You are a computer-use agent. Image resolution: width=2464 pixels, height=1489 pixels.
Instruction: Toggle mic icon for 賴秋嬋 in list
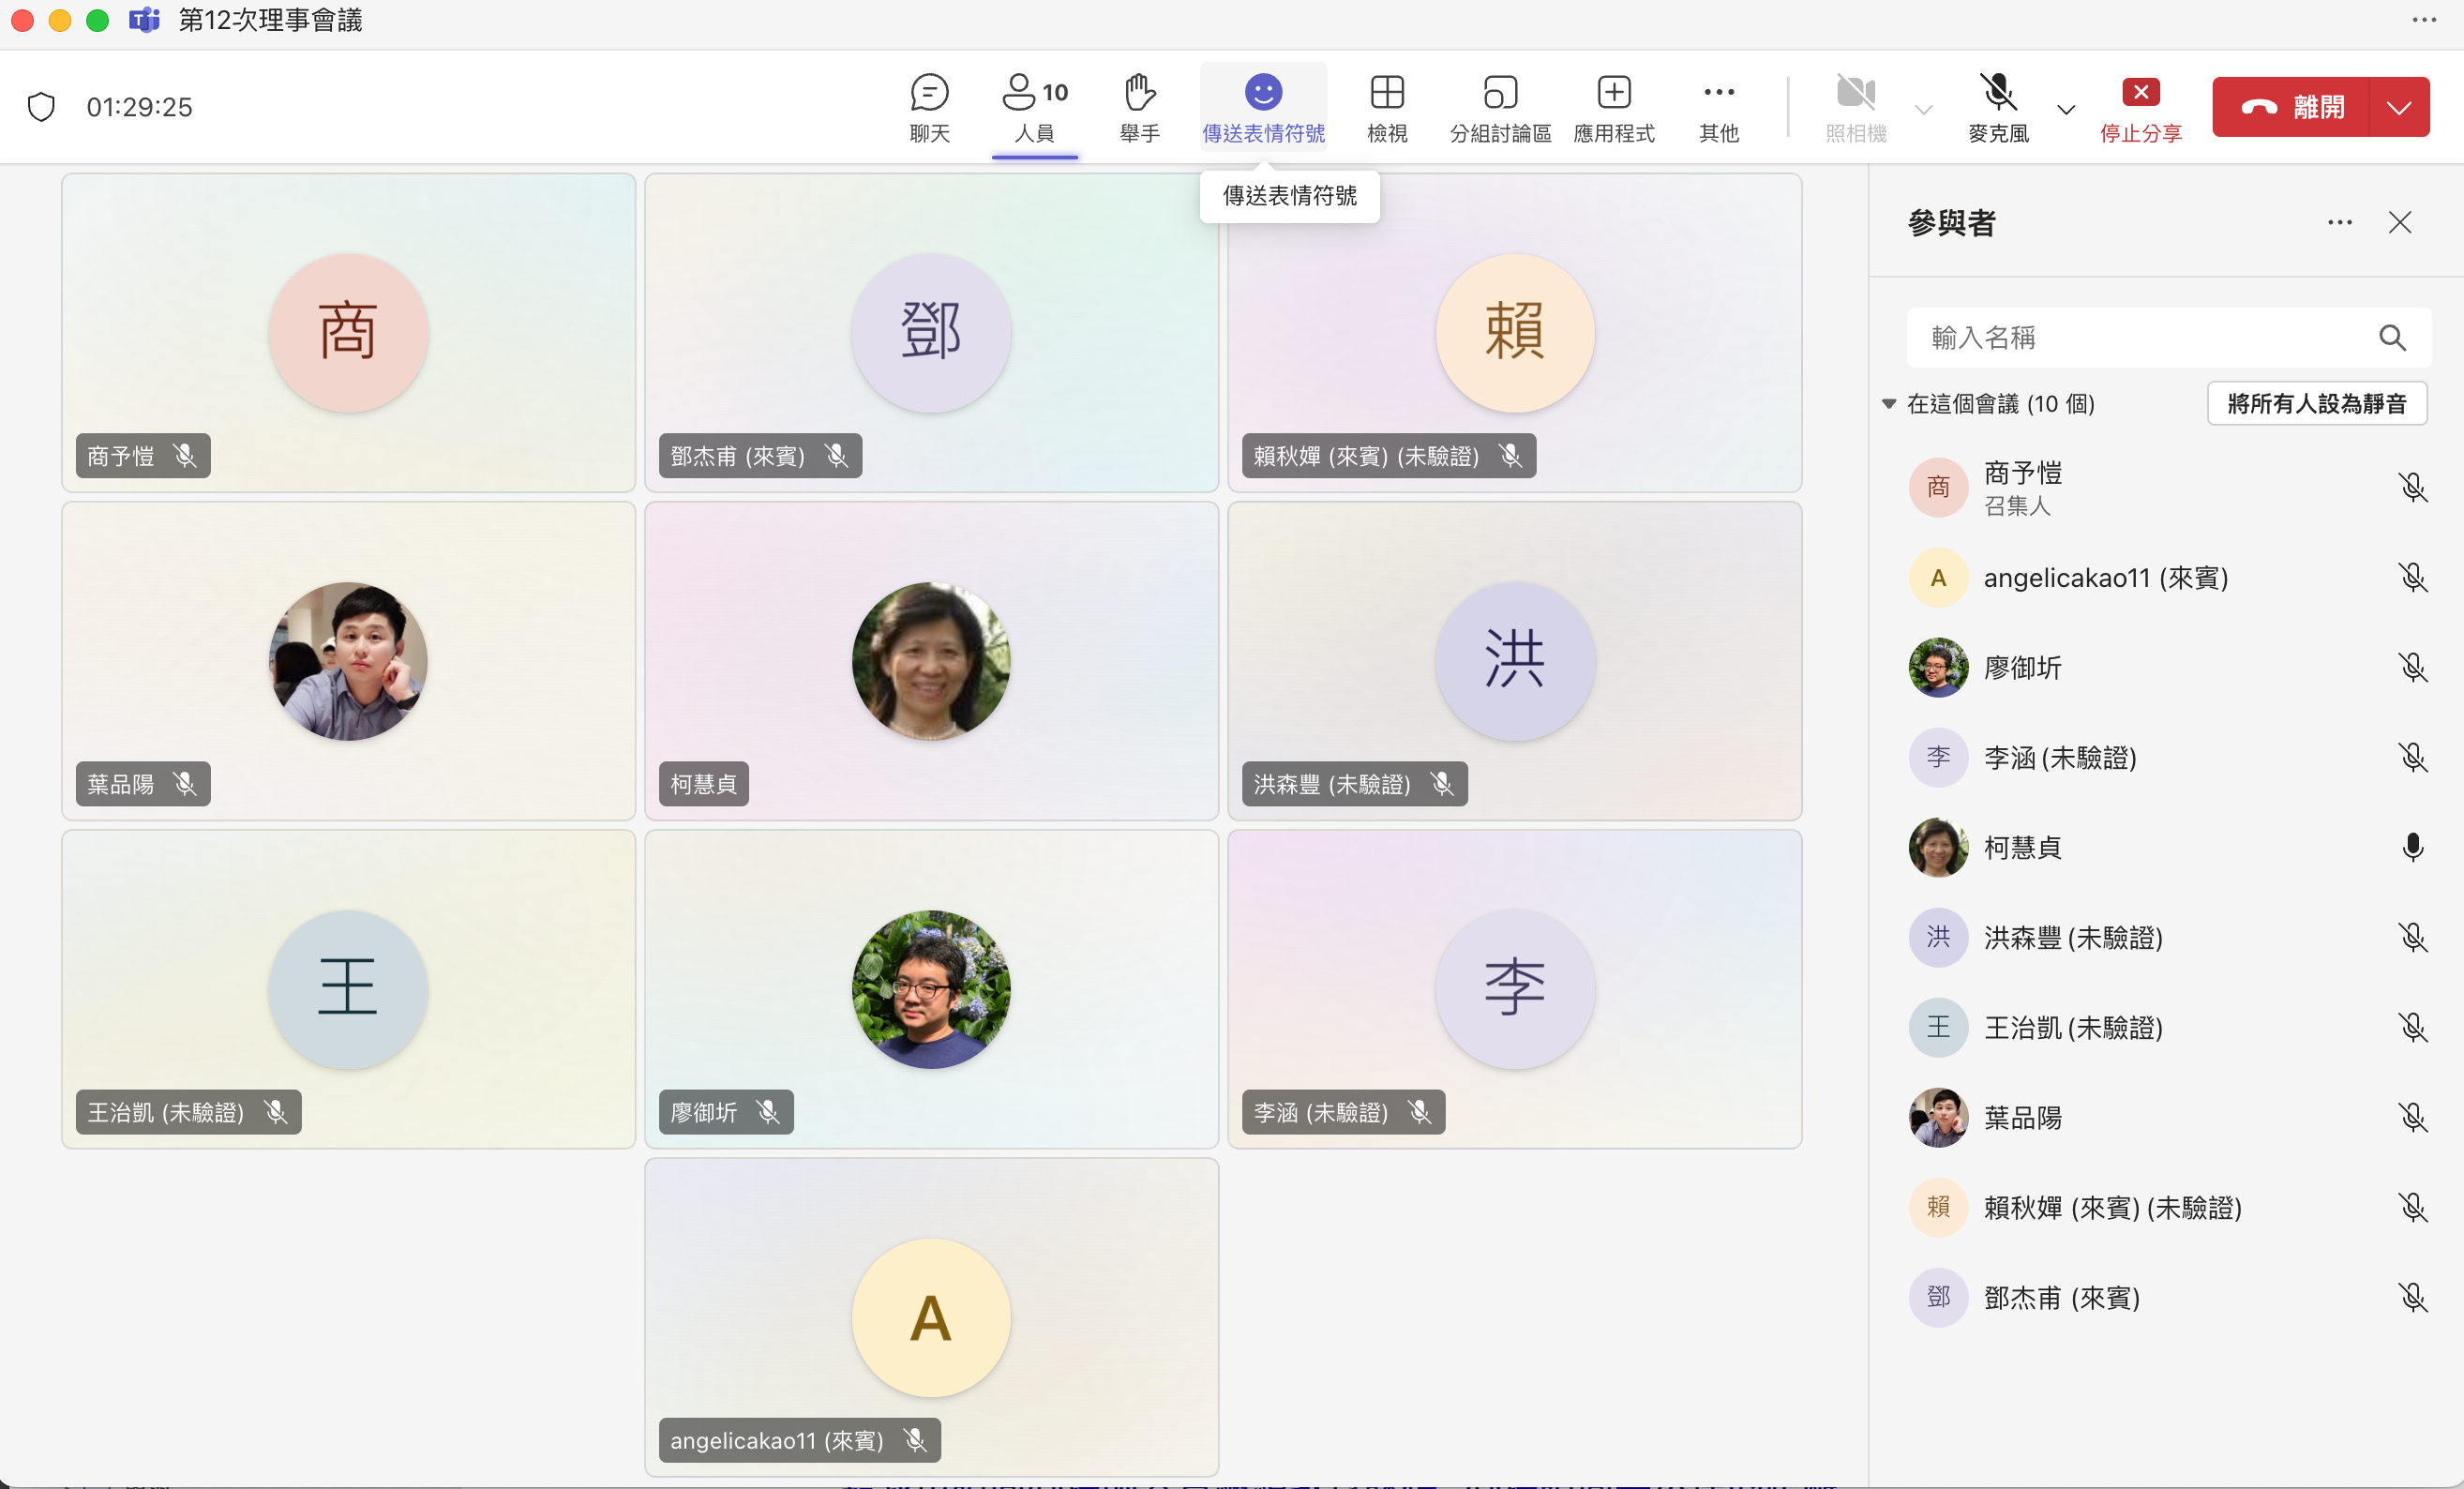coord(2413,1207)
